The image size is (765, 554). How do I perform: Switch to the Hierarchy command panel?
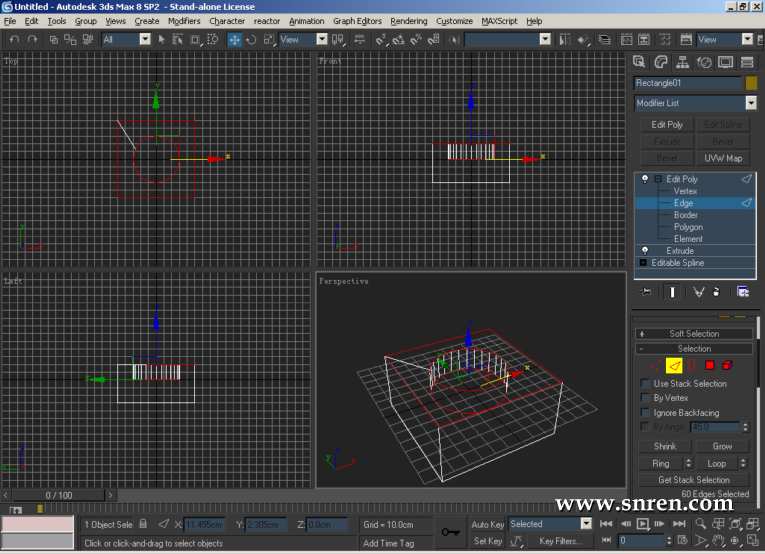pos(682,62)
